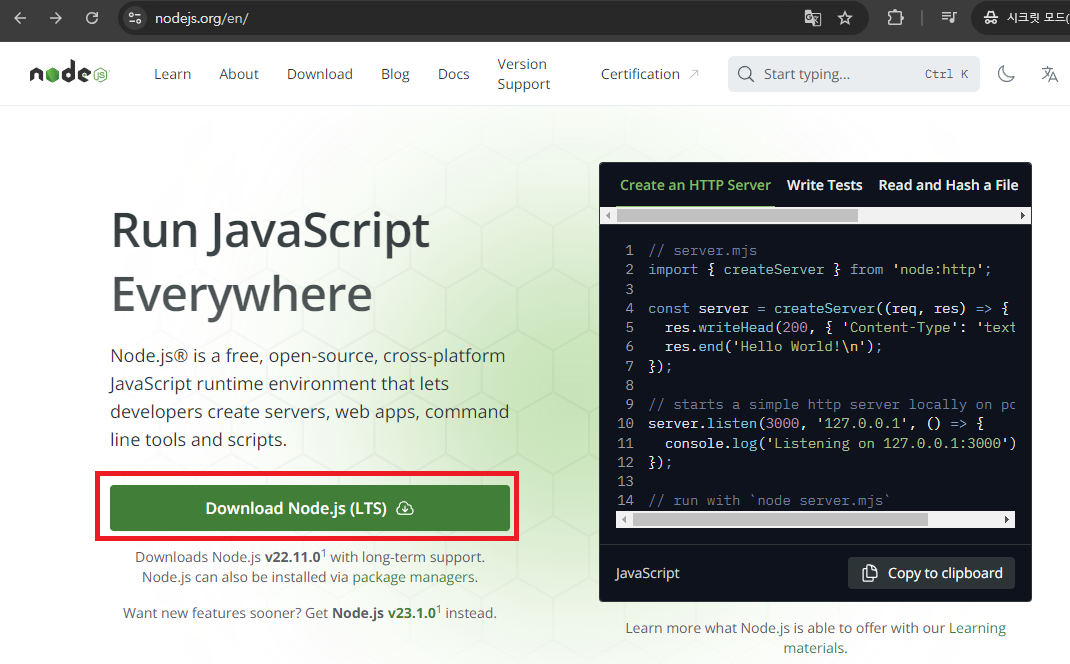
Task: Click the tab strip horizontal scrollbar thumb
Action: (737, 216)
